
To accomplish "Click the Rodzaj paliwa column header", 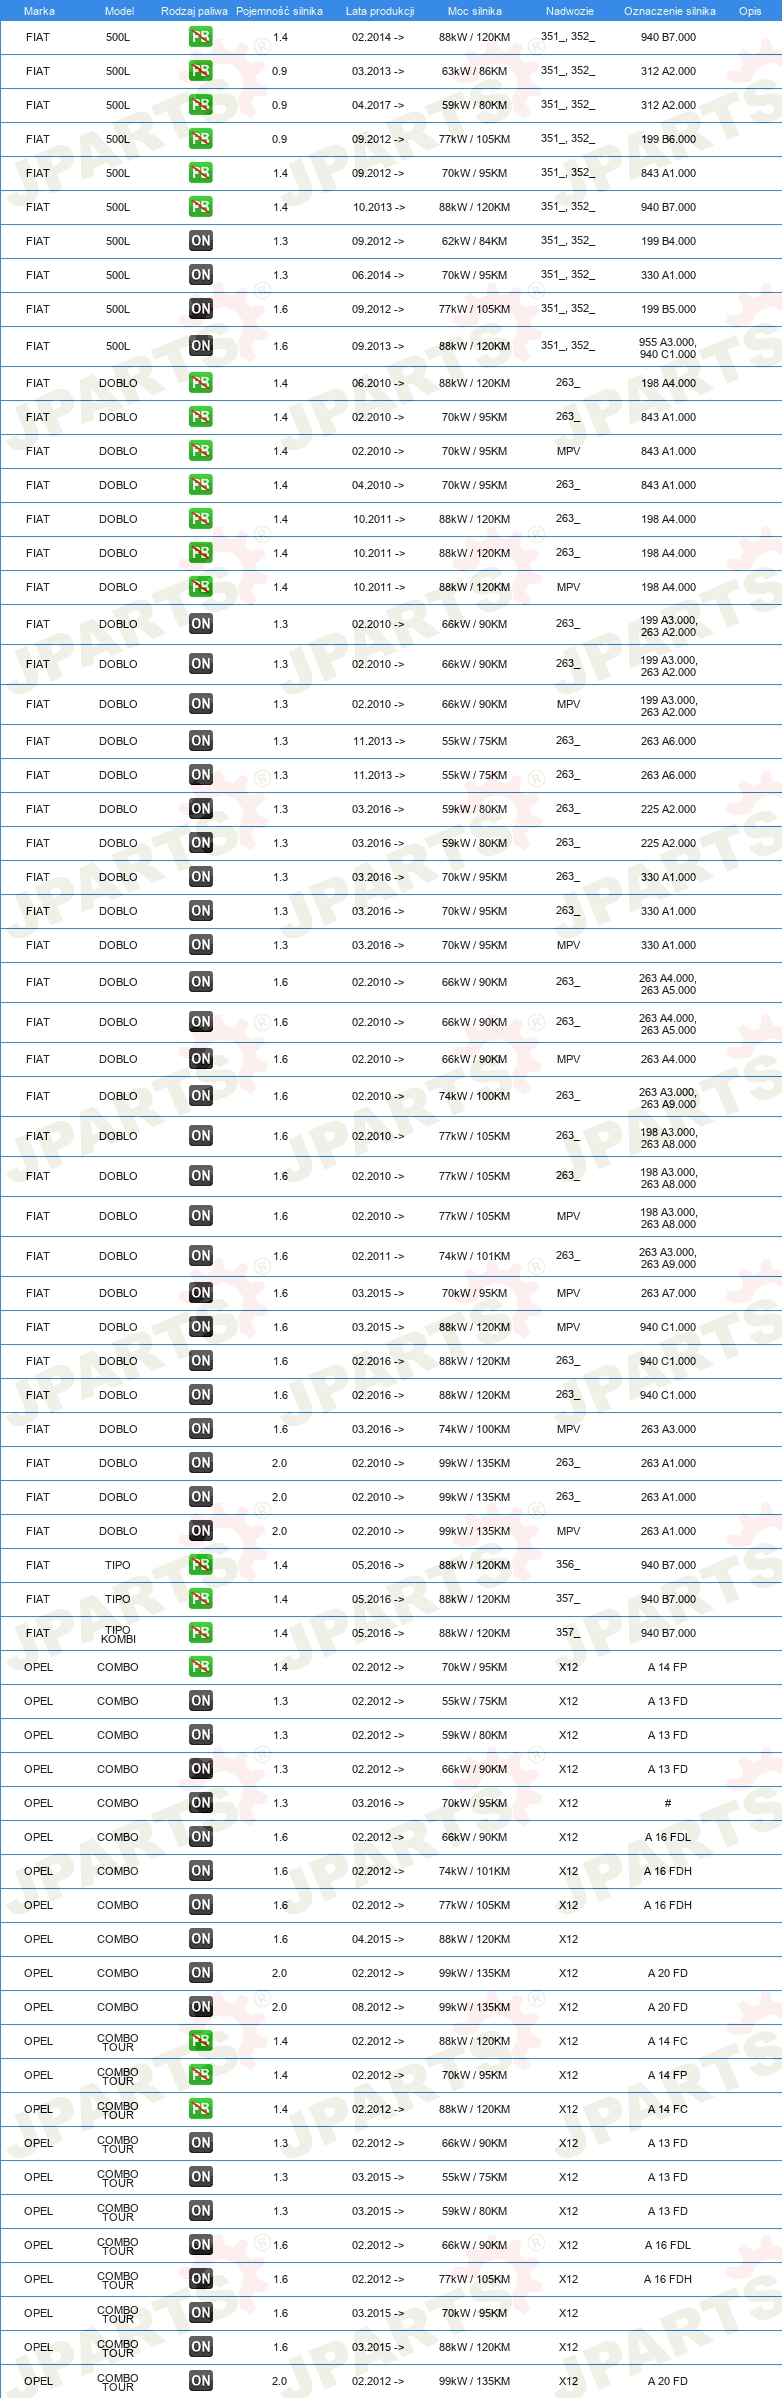I will coord(194,11).
